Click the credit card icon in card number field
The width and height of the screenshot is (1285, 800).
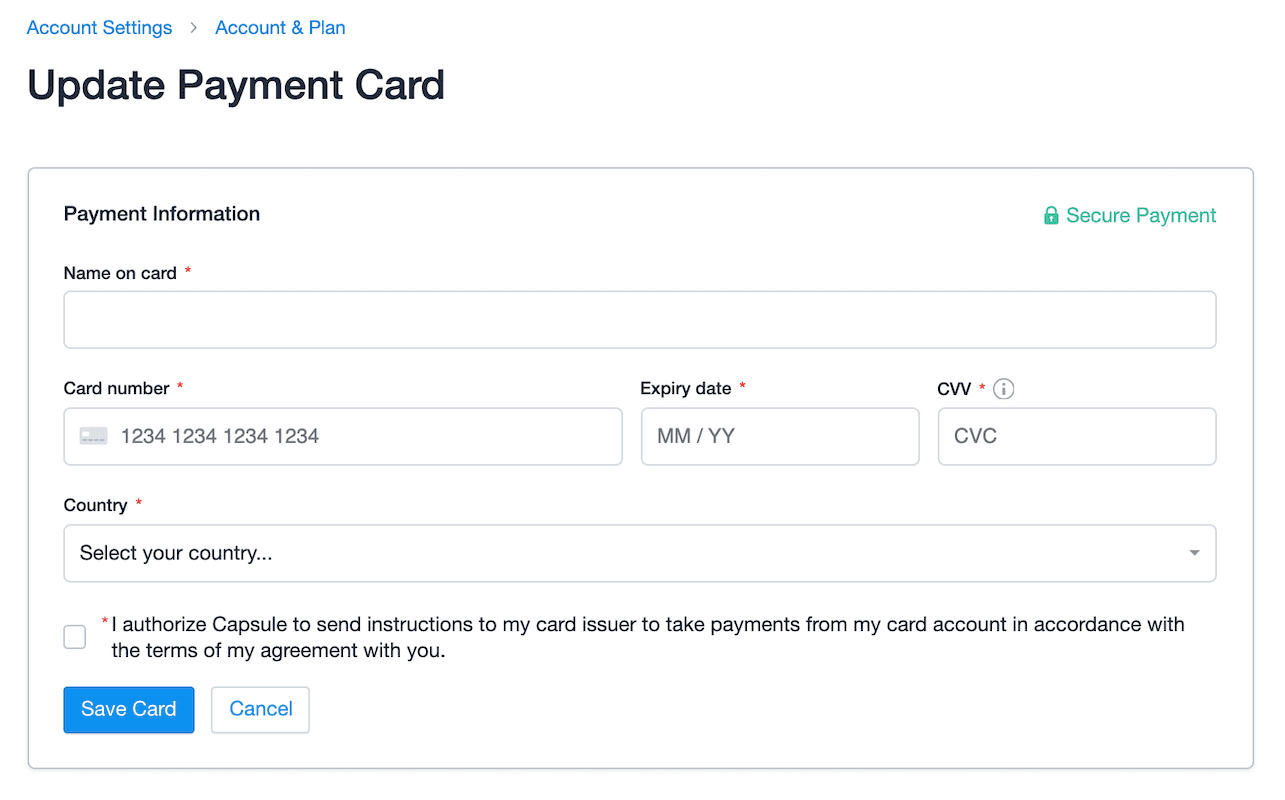(94, 436)
